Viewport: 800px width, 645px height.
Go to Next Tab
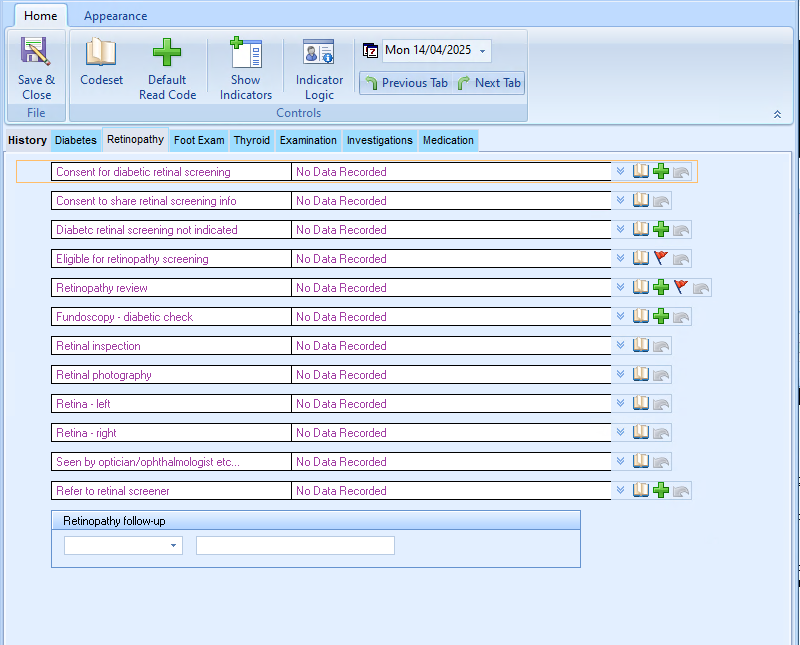click(x=489, y=83)
